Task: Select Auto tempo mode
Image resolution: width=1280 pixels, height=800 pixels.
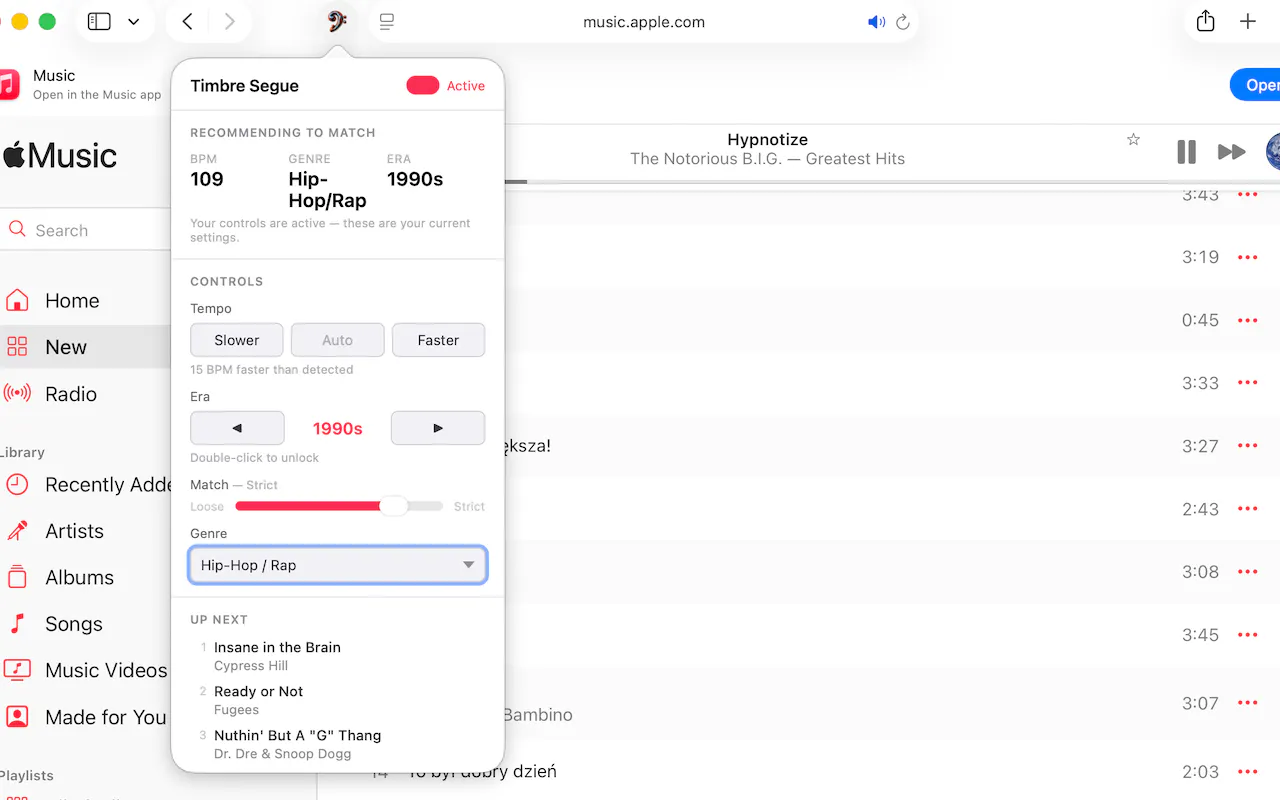Action: (x=338, y=340)
